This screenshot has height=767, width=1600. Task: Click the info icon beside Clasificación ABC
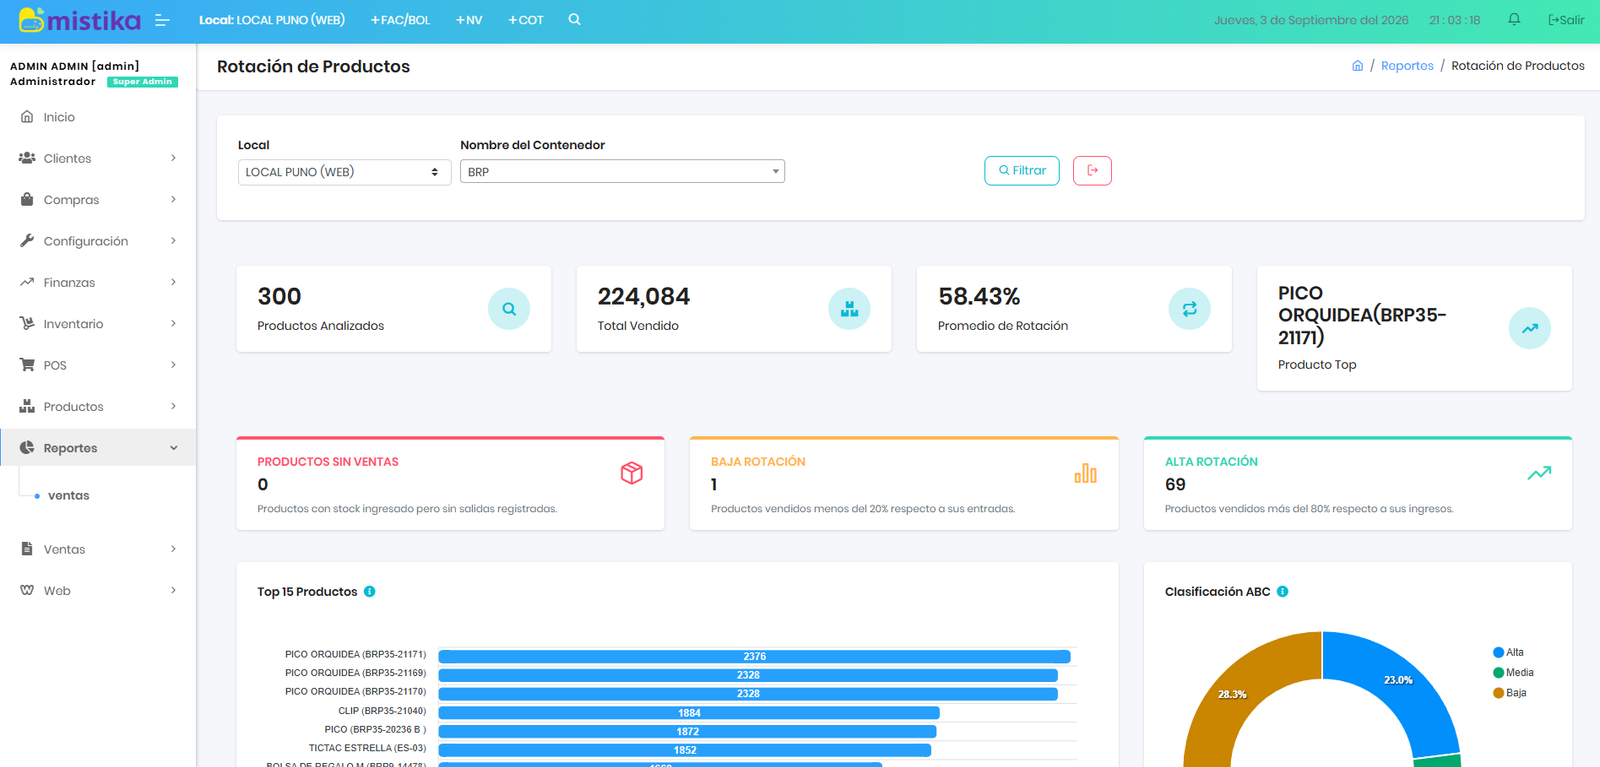[x=1282, y=592]
